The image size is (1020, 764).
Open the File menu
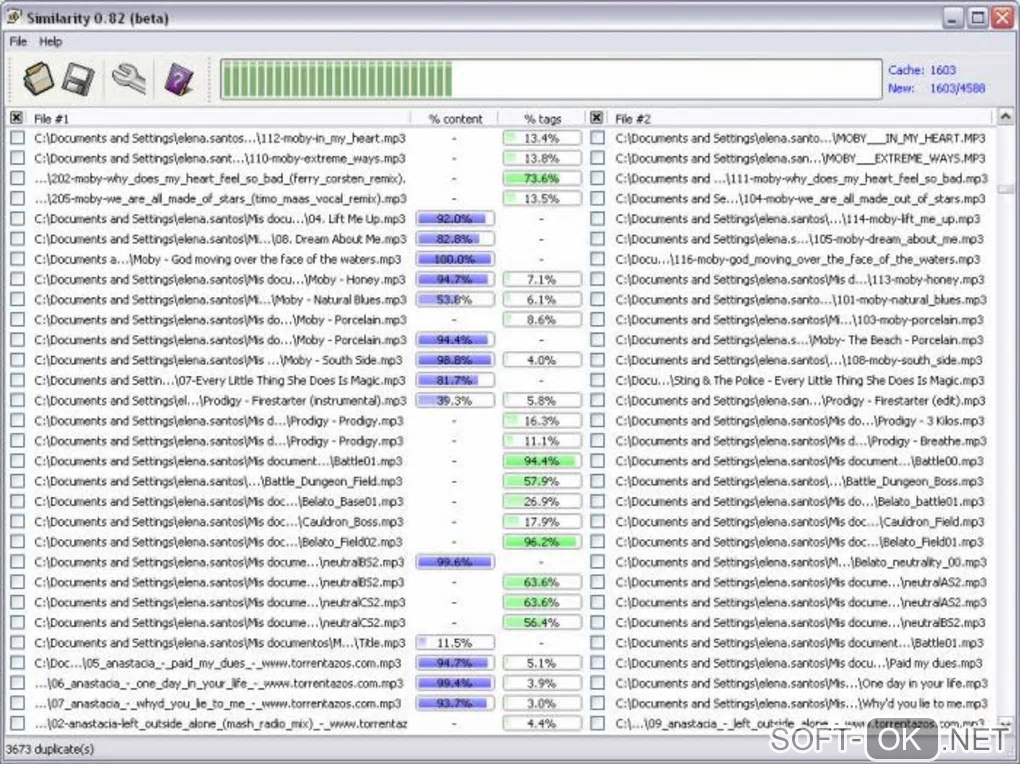point(18,42)
